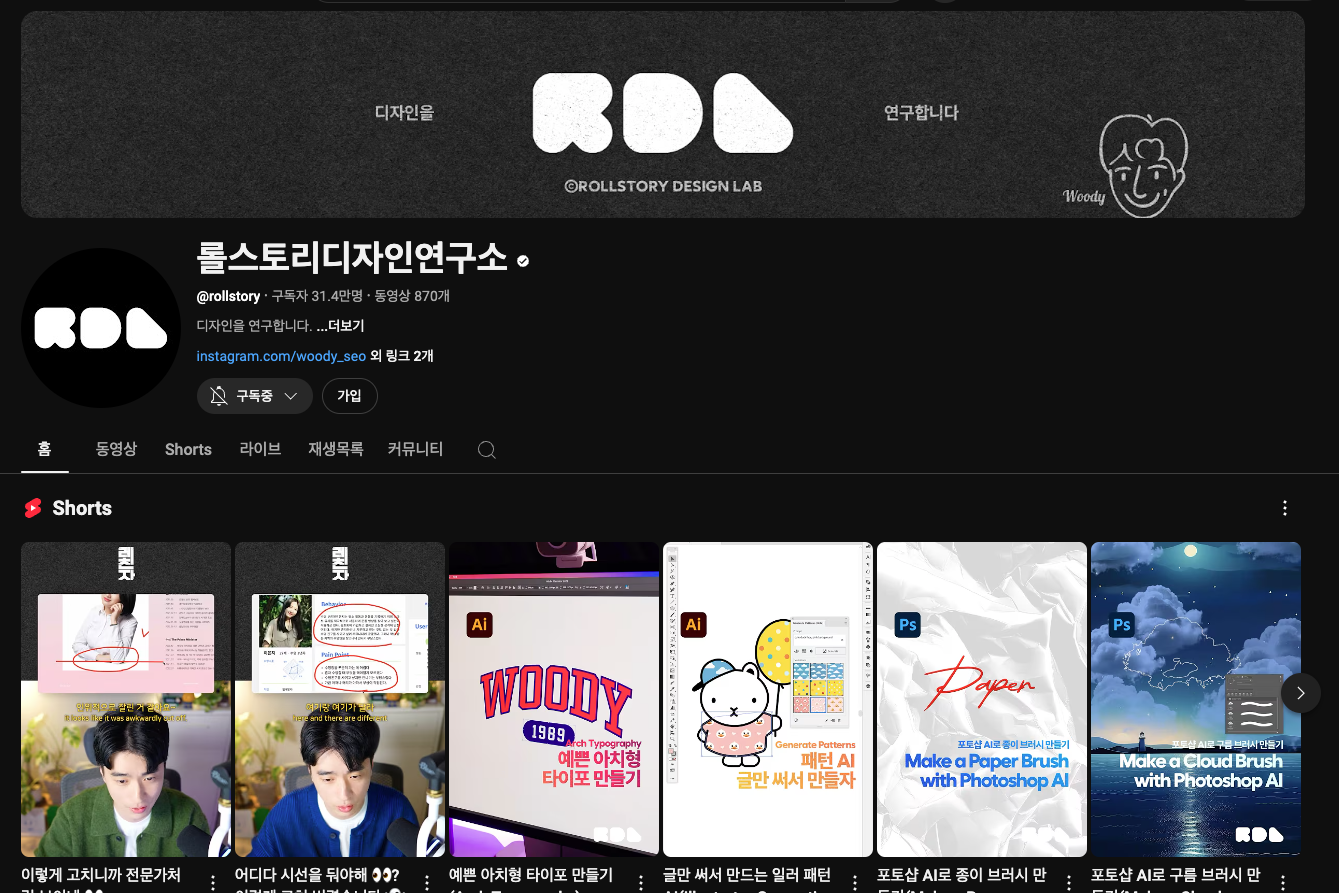
Task: Open the Shorts section three-dot menu
Action: [1285, 508]
